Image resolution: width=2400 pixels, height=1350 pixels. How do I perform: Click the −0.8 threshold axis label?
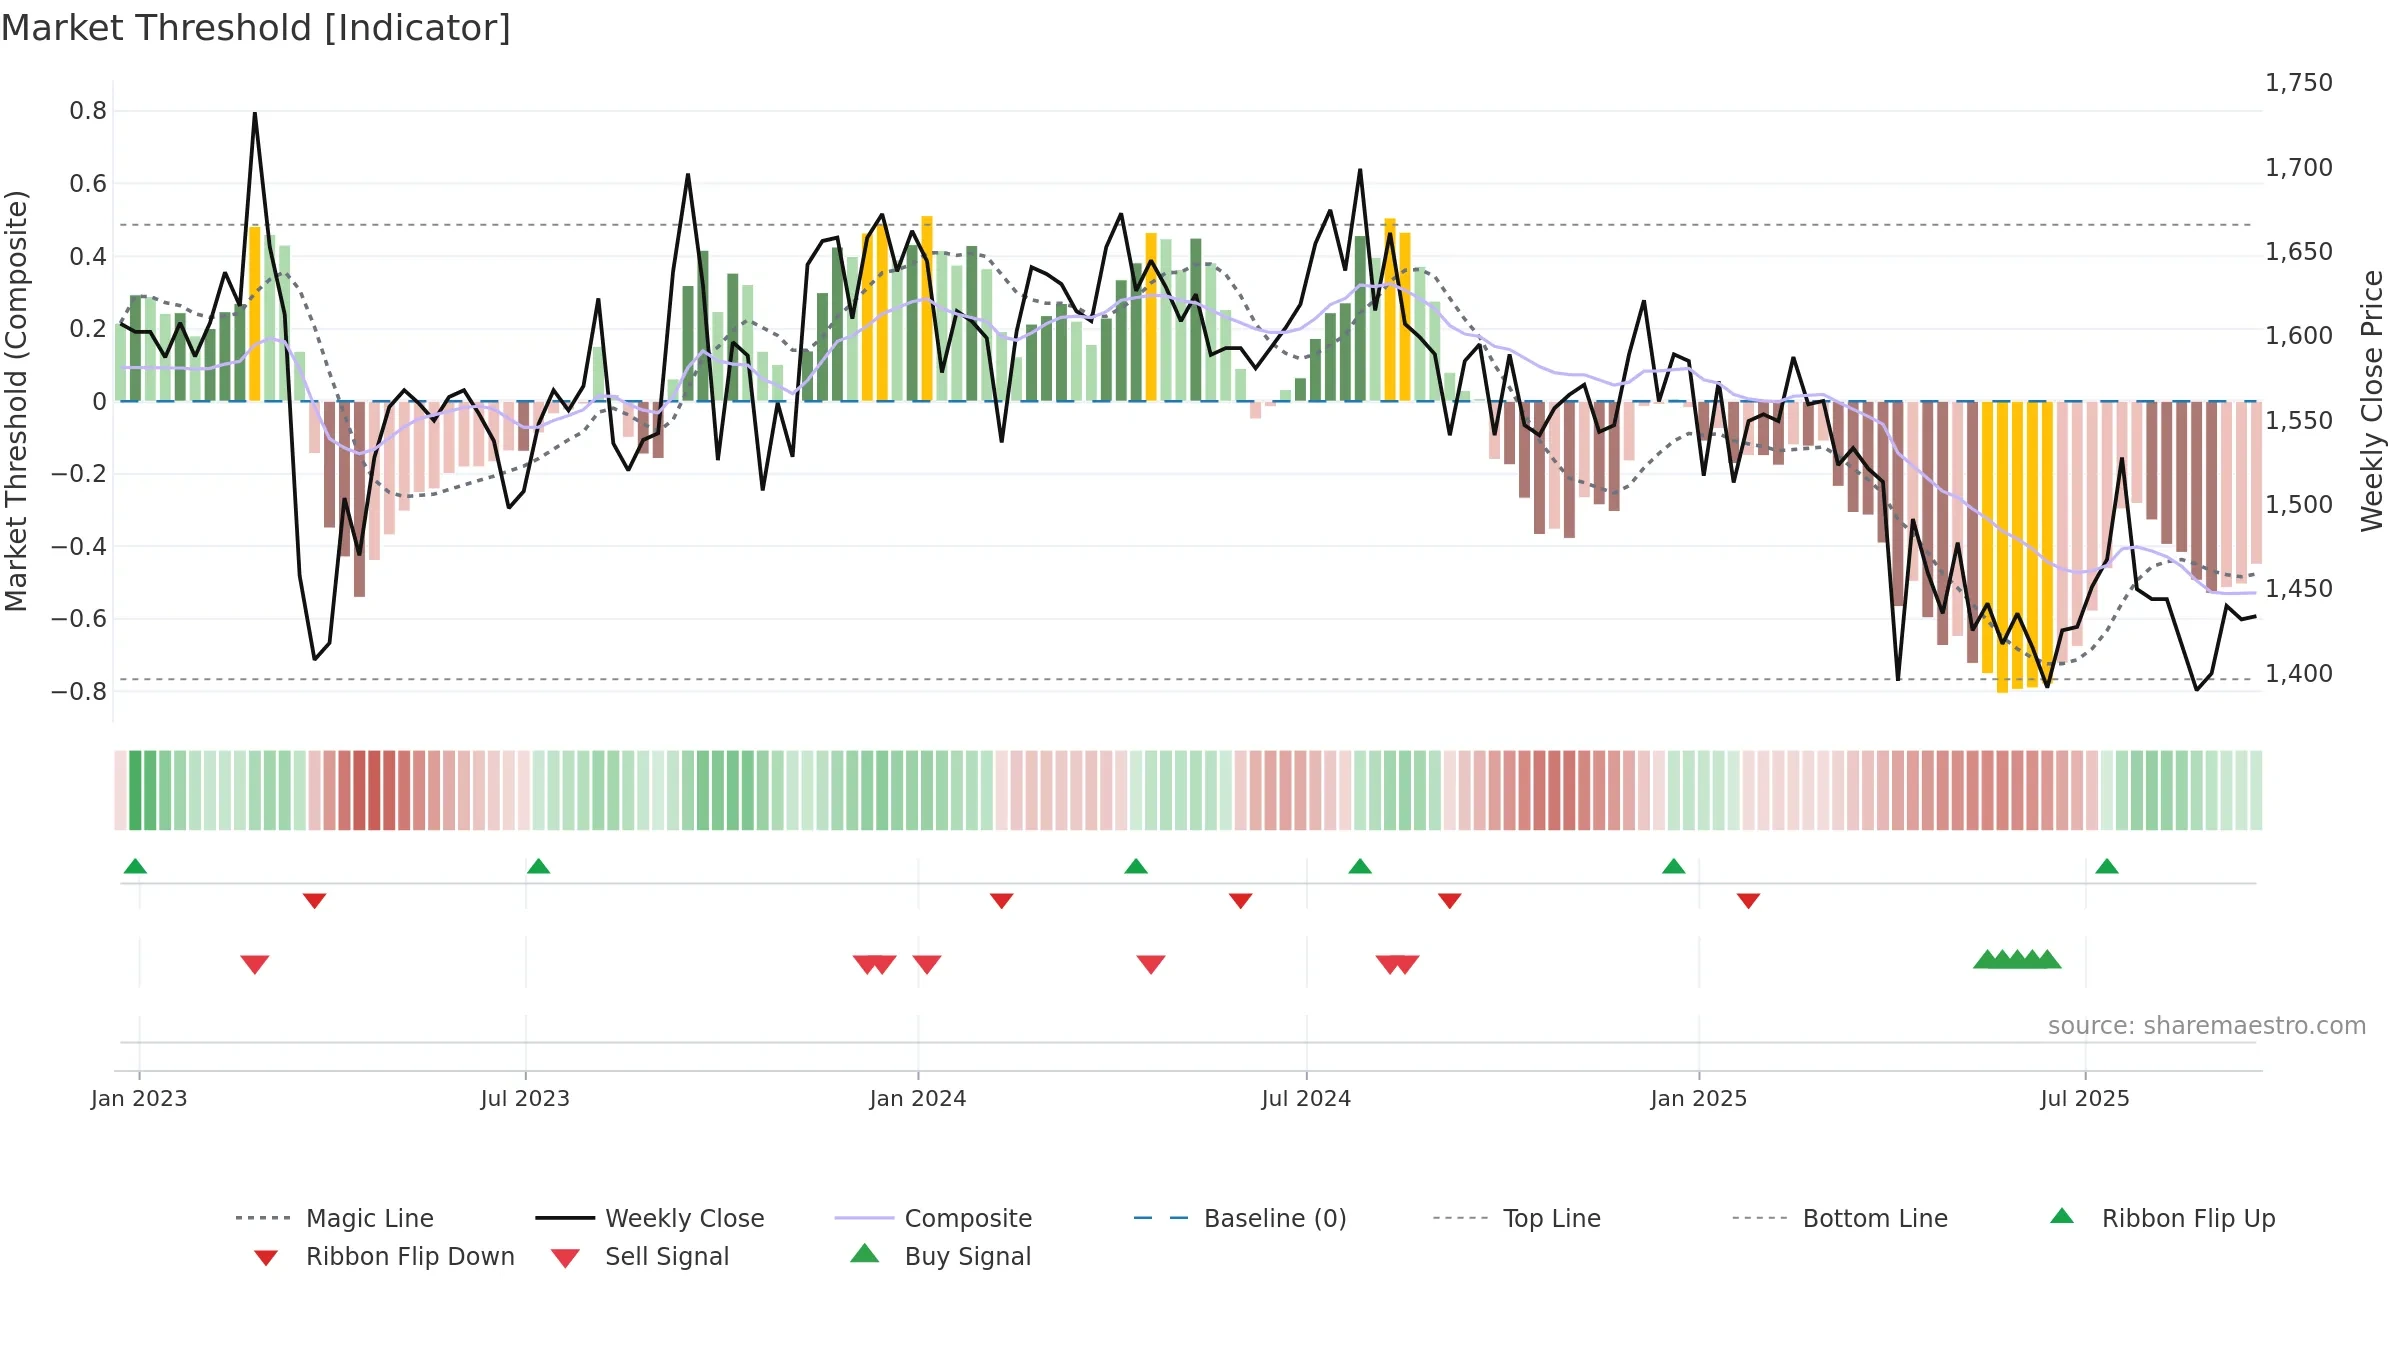click(79, 692)
